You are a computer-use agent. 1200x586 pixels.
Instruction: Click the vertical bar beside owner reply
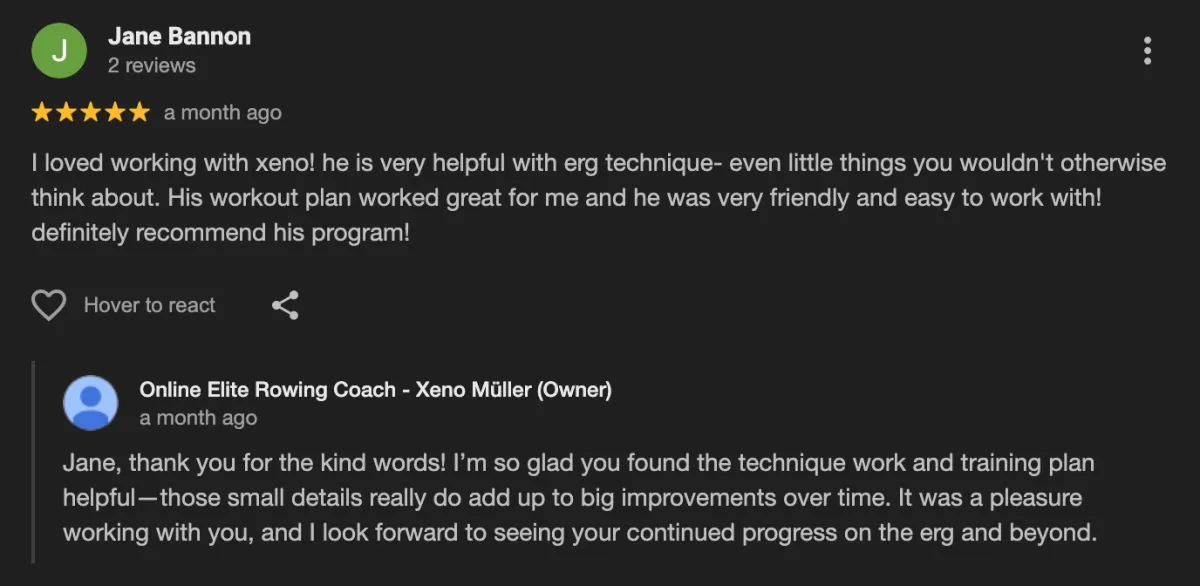(x=33, y=462)
